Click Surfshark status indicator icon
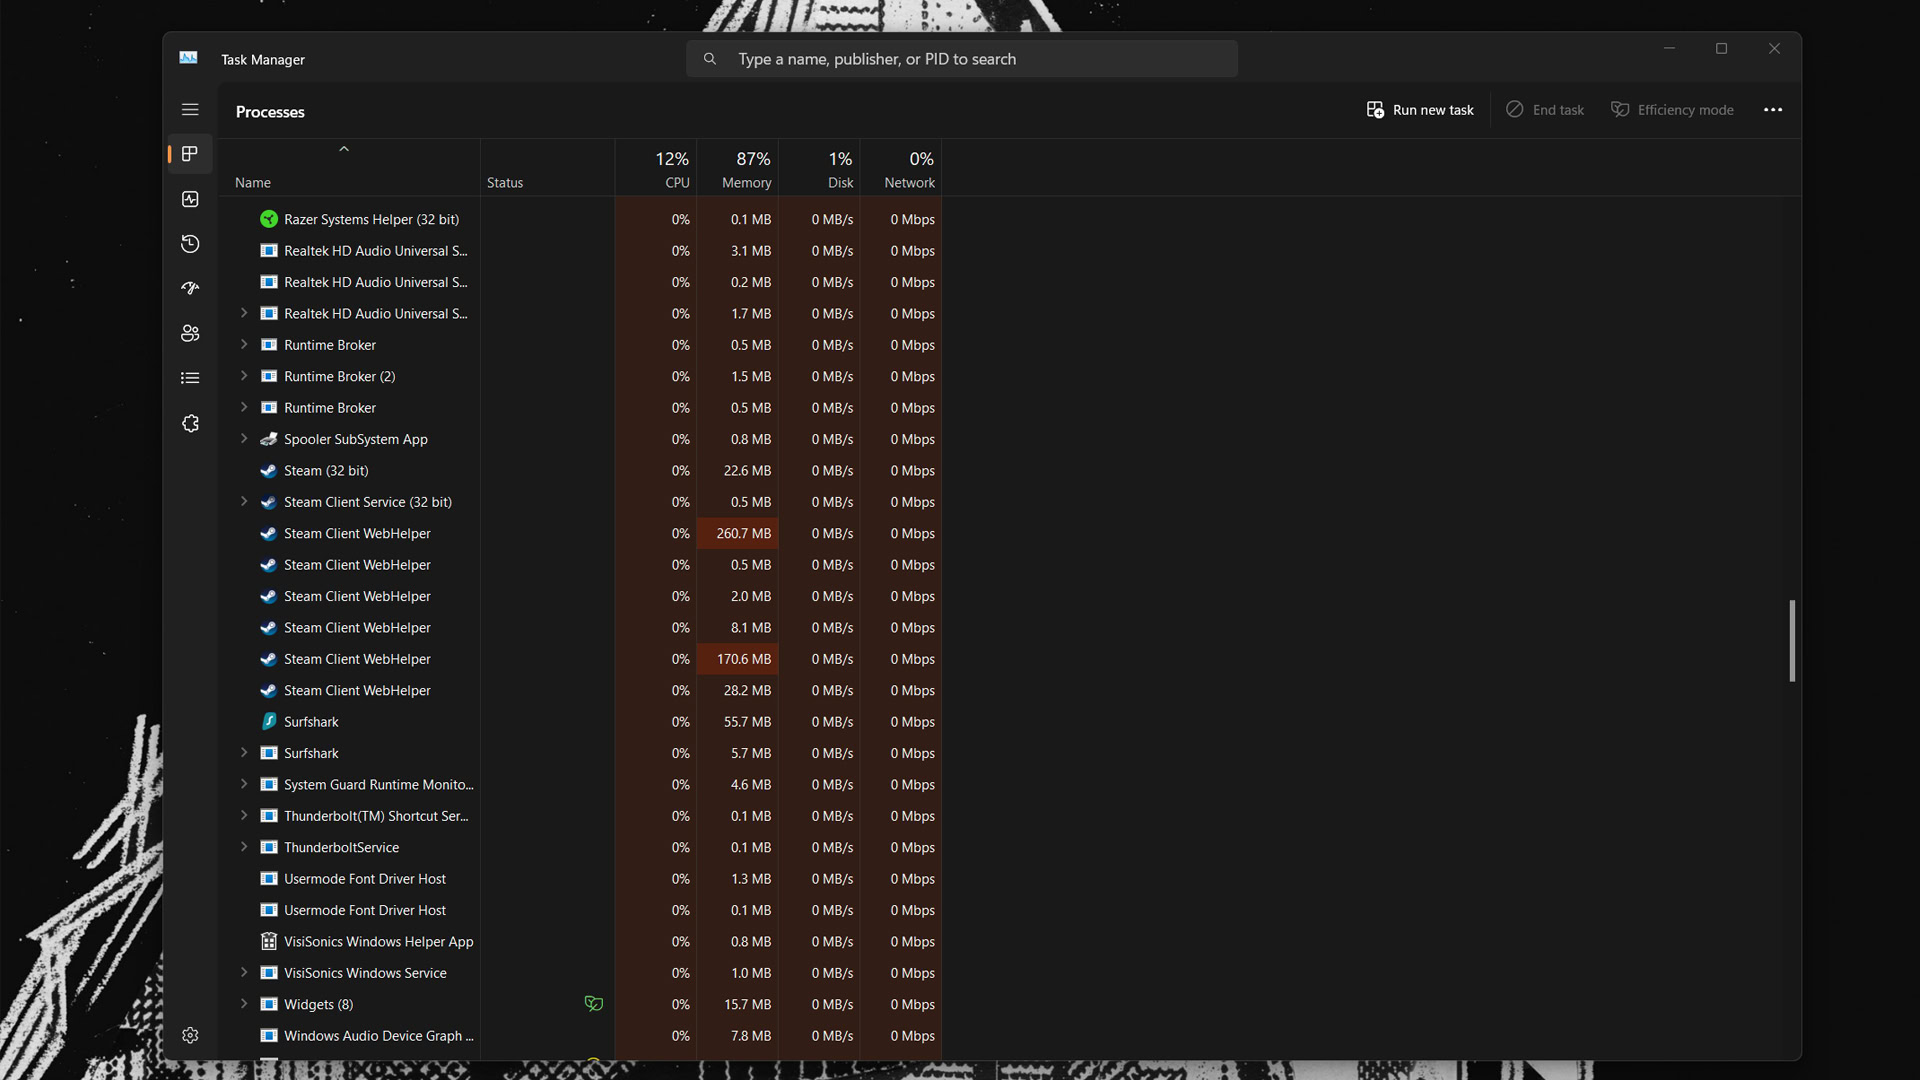This screenshot has height=1080, width=1920. pos(268,721)
